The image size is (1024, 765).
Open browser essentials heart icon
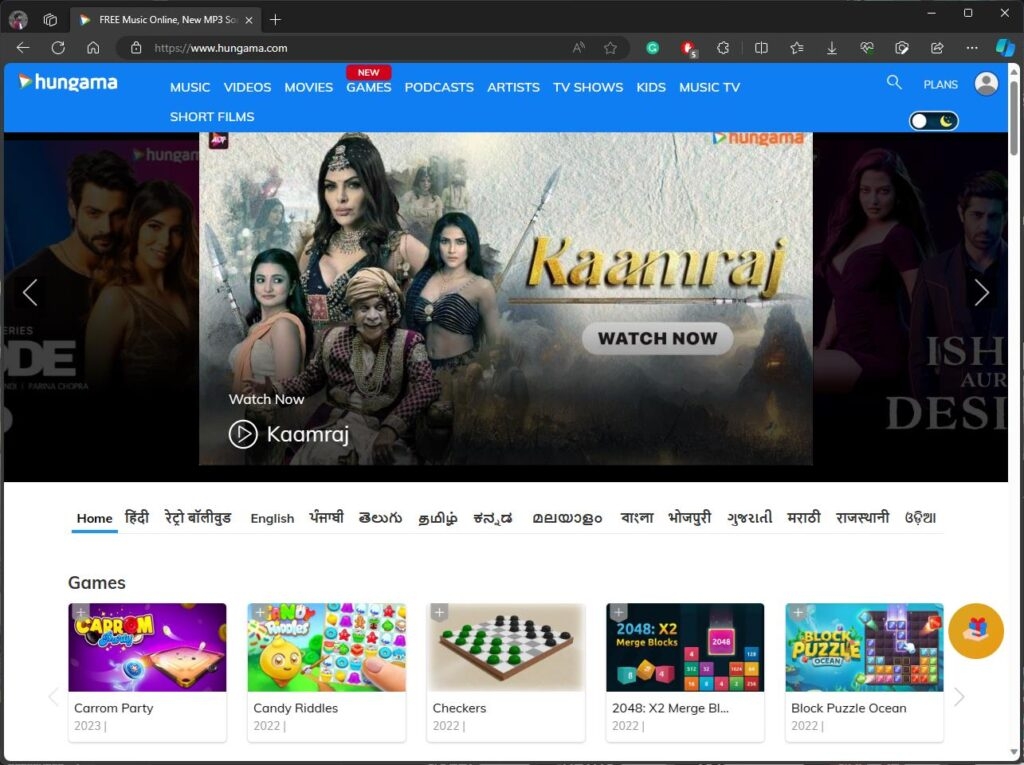pos(867,48)
